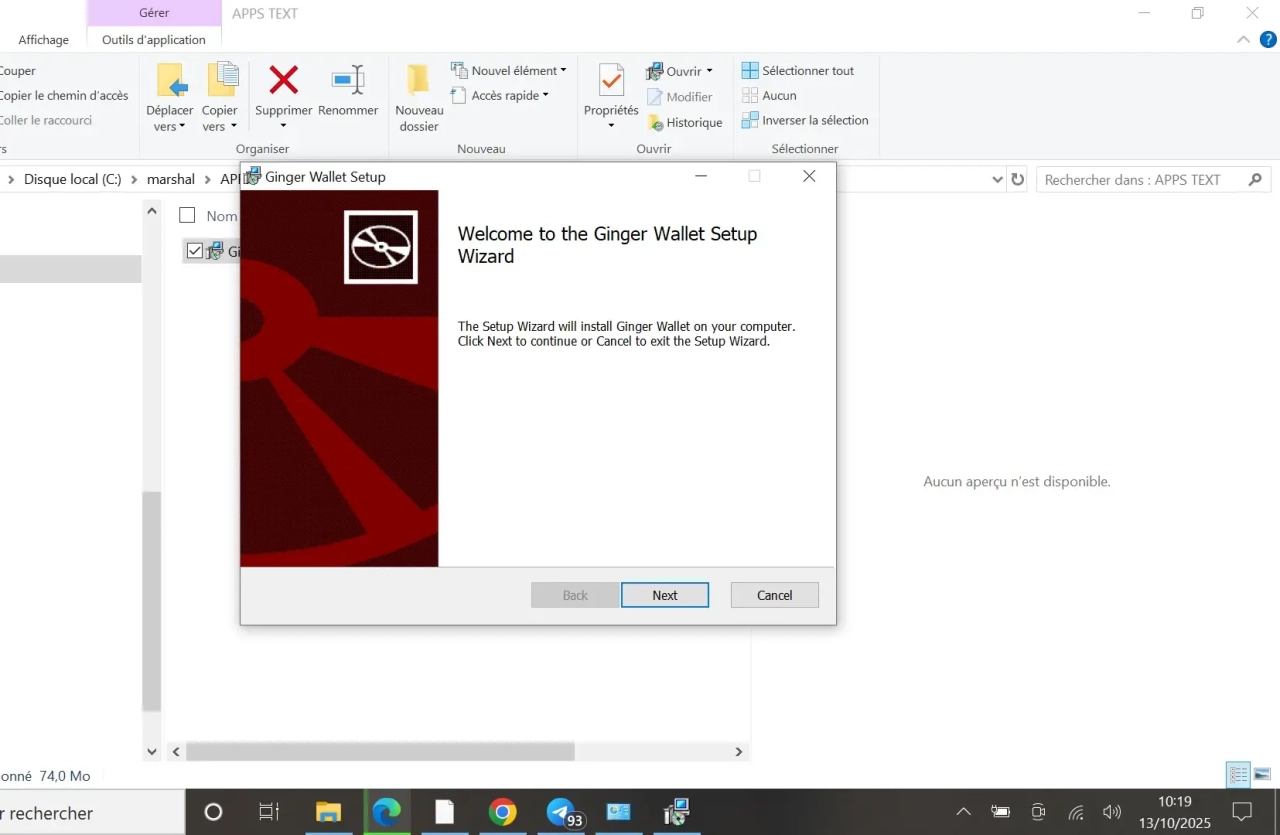This screenshot has height=835, width=1280.
Task: Click the installer icon on the taskbar
Action: coord(677,812)
